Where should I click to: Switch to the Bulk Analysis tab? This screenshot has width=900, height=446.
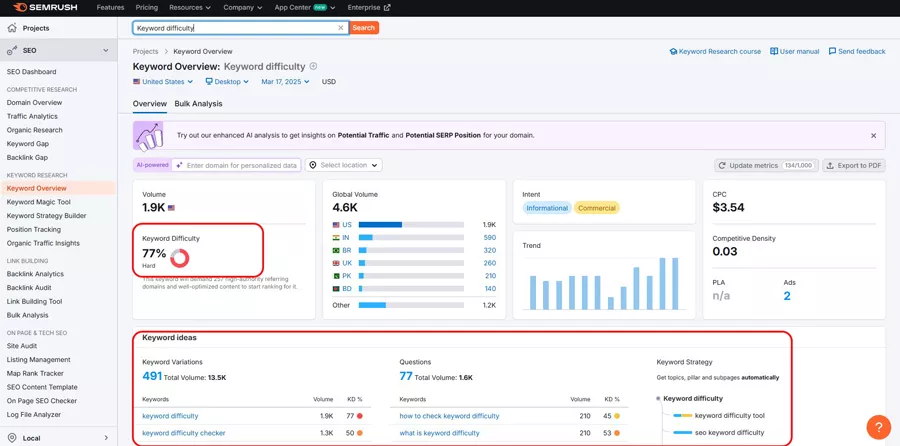pos(199,104)
